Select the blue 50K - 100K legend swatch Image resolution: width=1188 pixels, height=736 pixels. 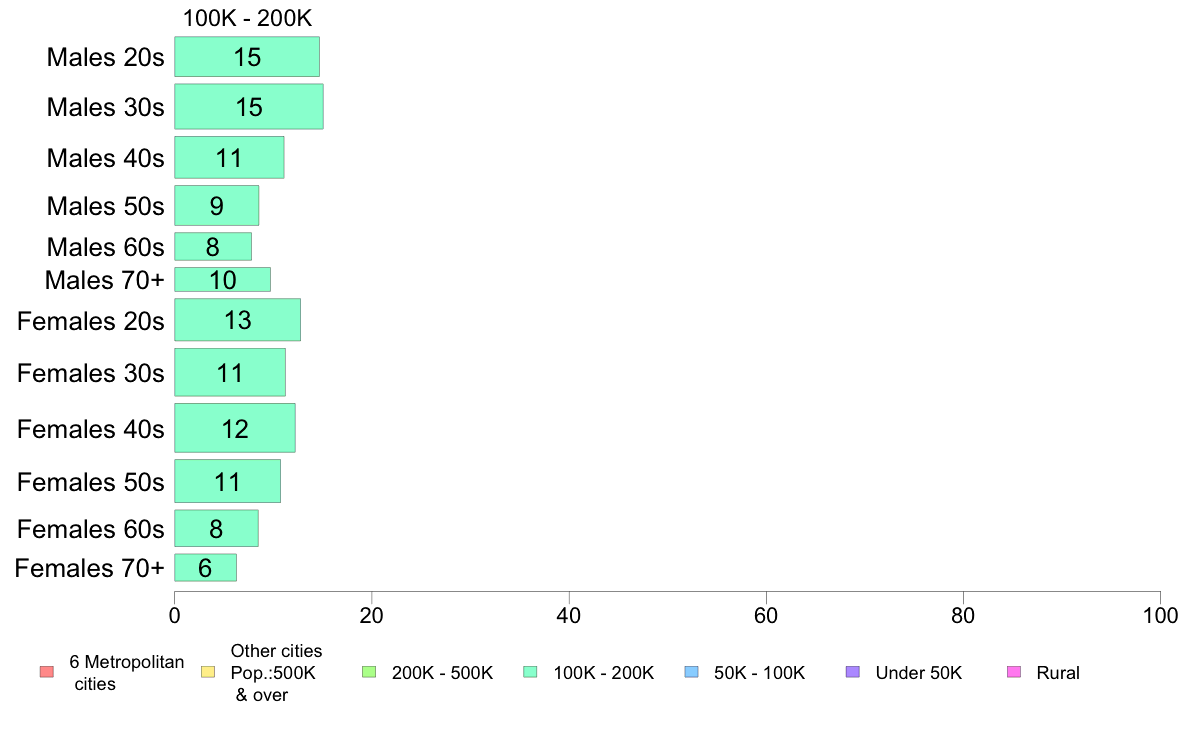tap(691, 672)
